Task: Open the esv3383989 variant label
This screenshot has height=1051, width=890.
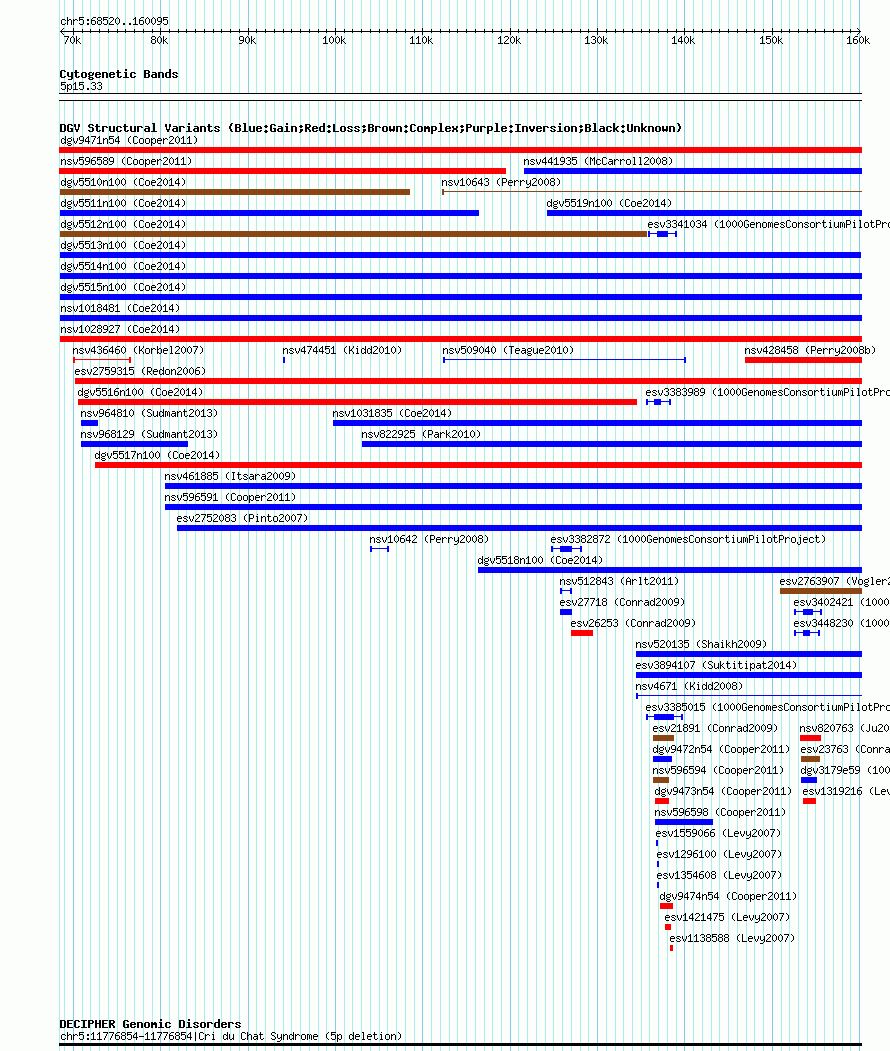Action: point(767,391)
